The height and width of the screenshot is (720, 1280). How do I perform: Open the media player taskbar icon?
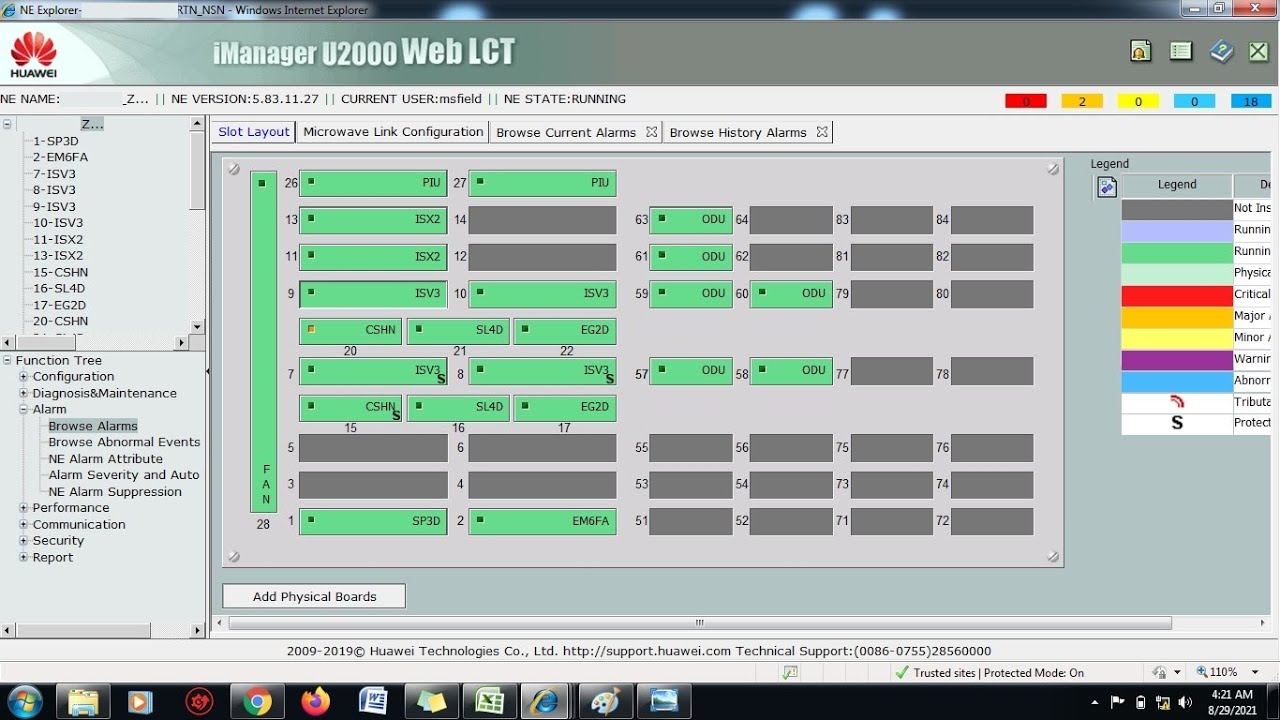point(141,702)
